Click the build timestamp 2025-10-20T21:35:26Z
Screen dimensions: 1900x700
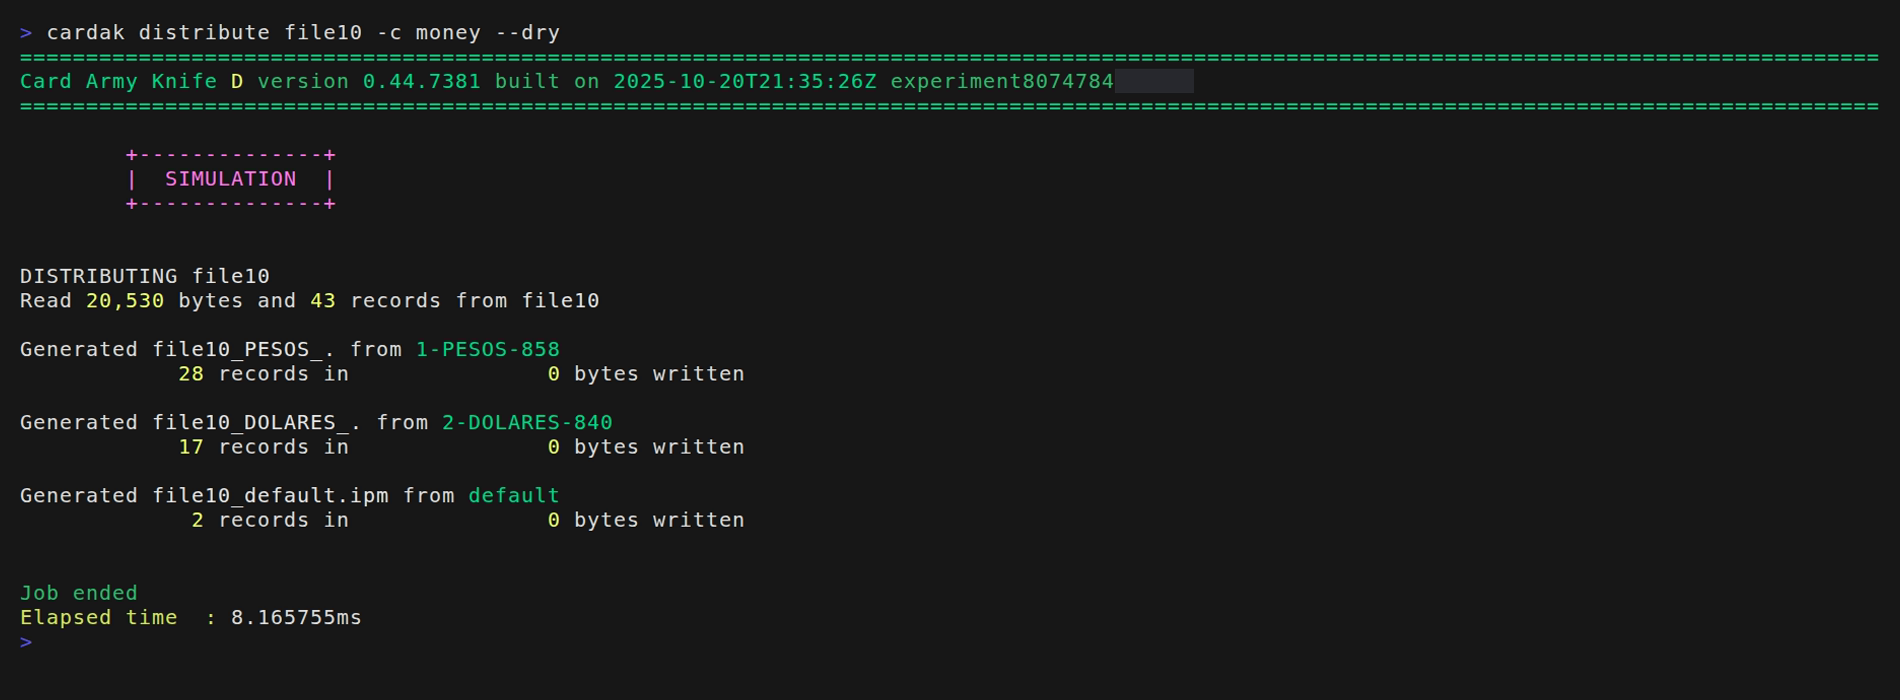click(x=744, y=82)
